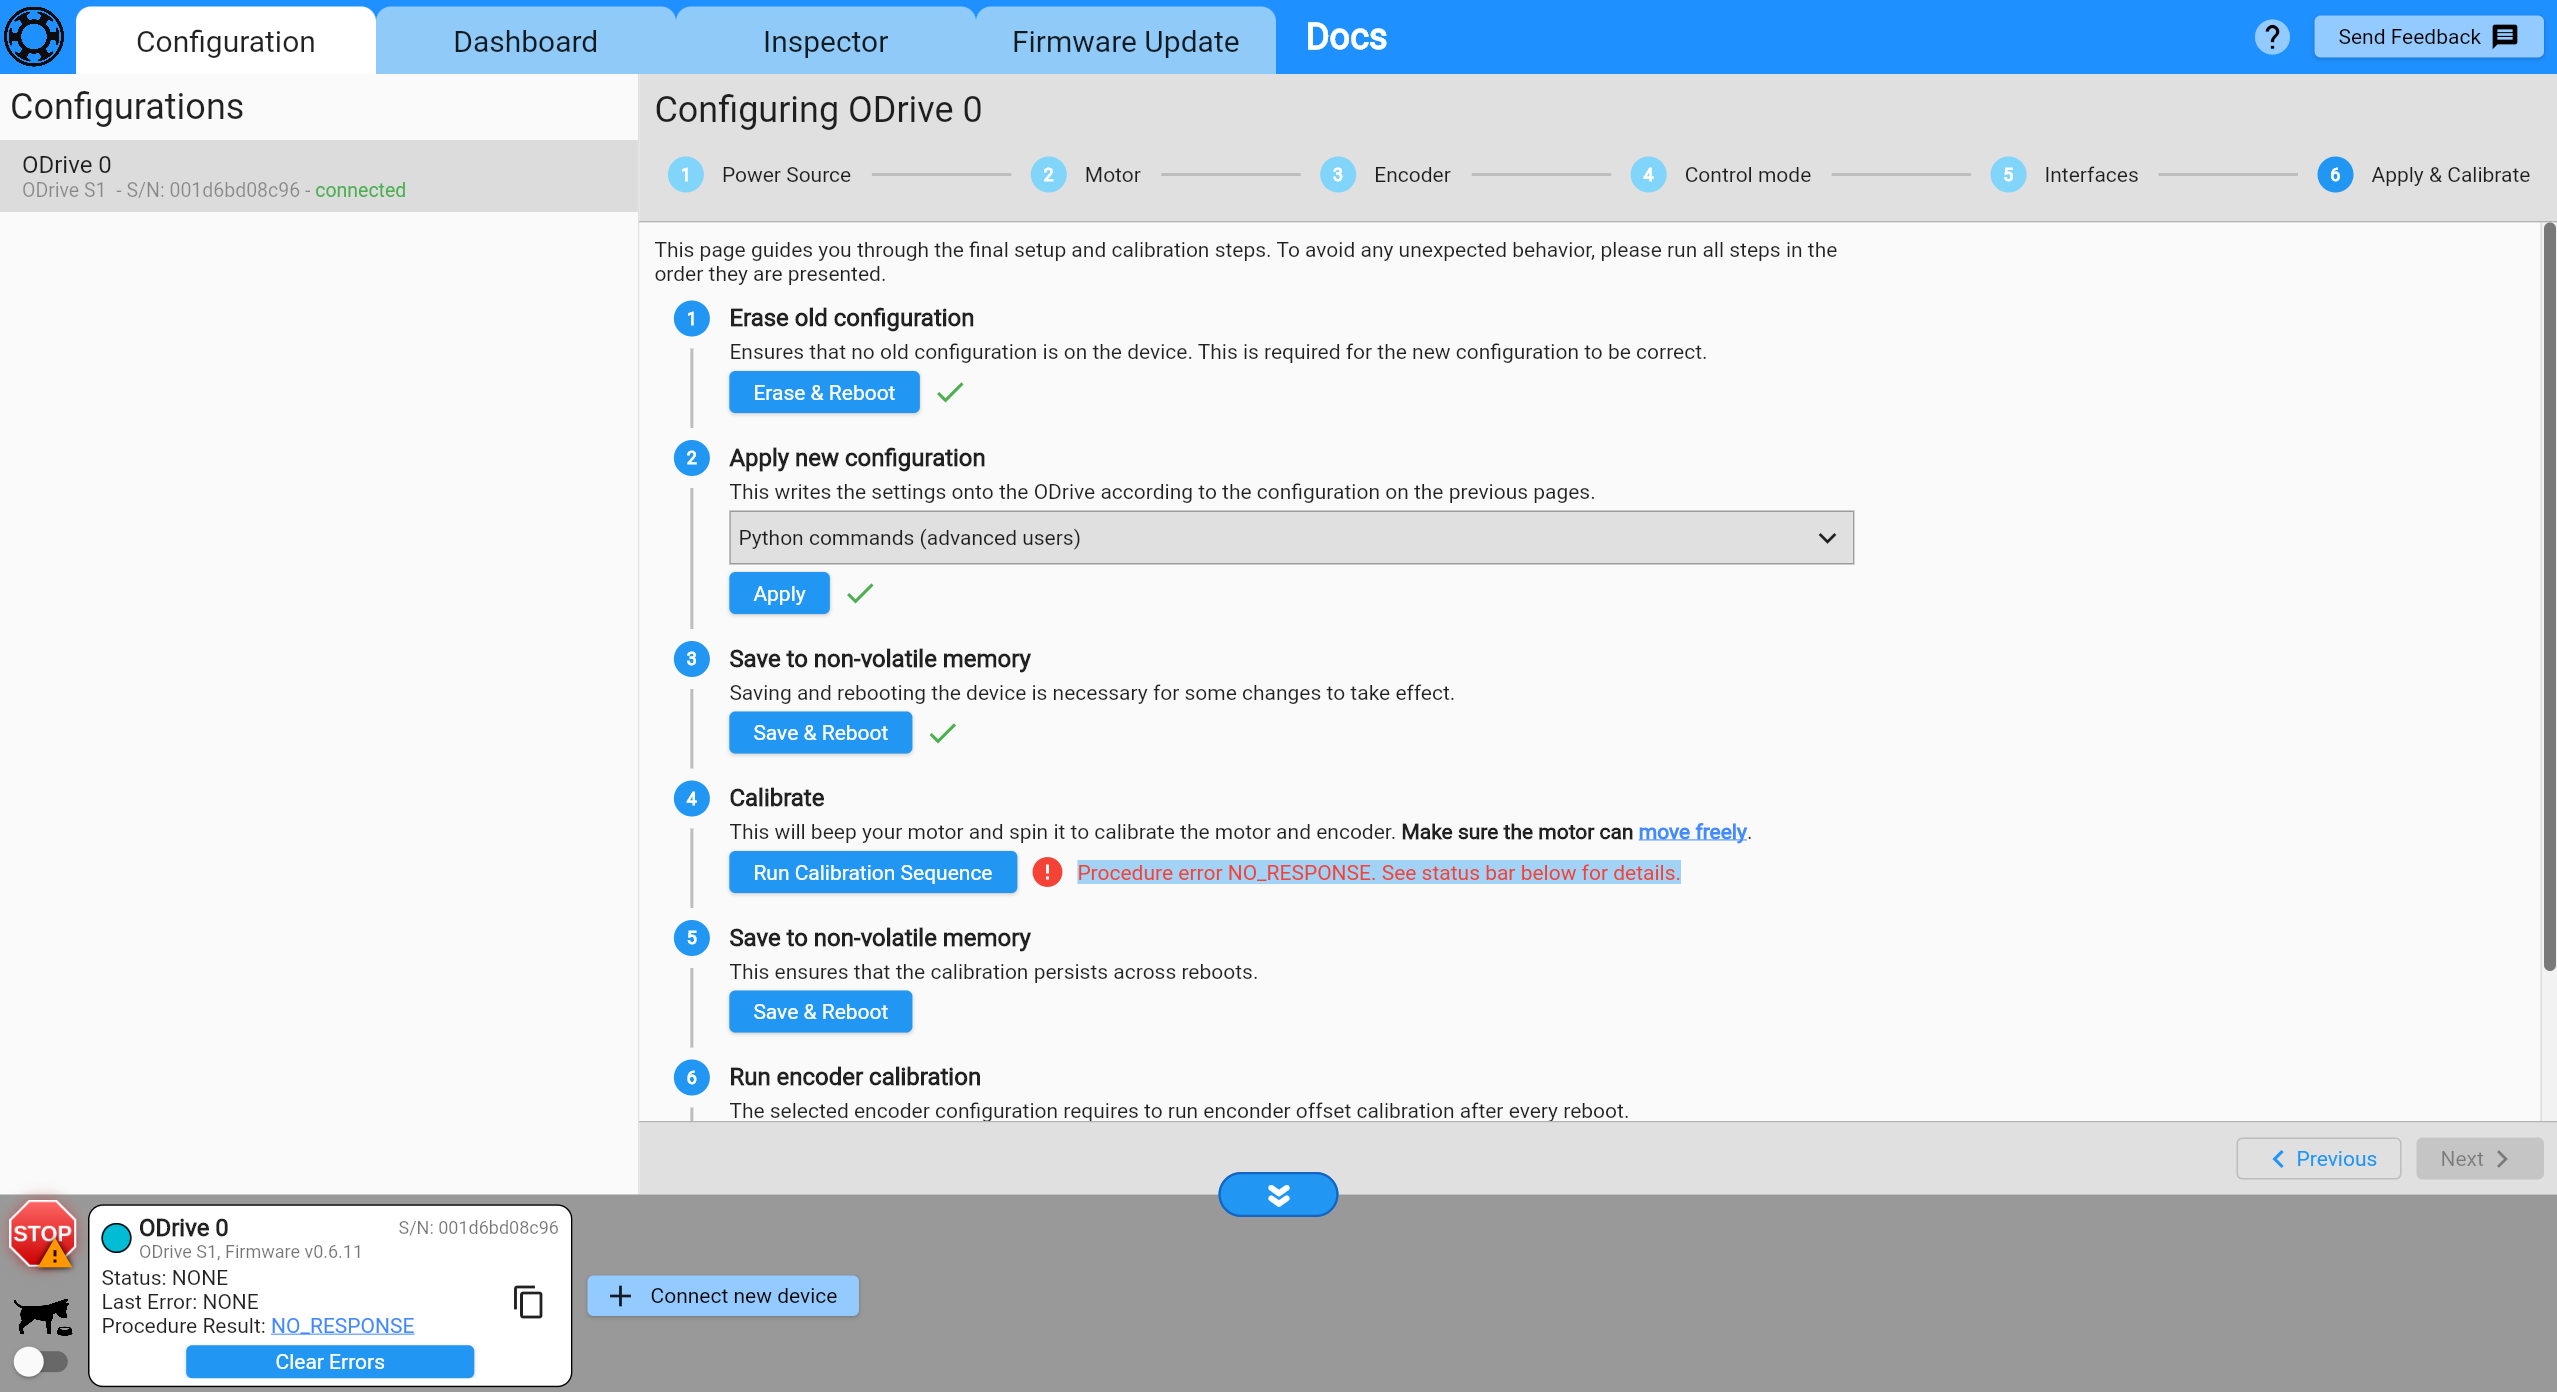The height and width of the screenshot is (1392, 2557).
Task: Click the Apply button
Action: coord(779,593)
